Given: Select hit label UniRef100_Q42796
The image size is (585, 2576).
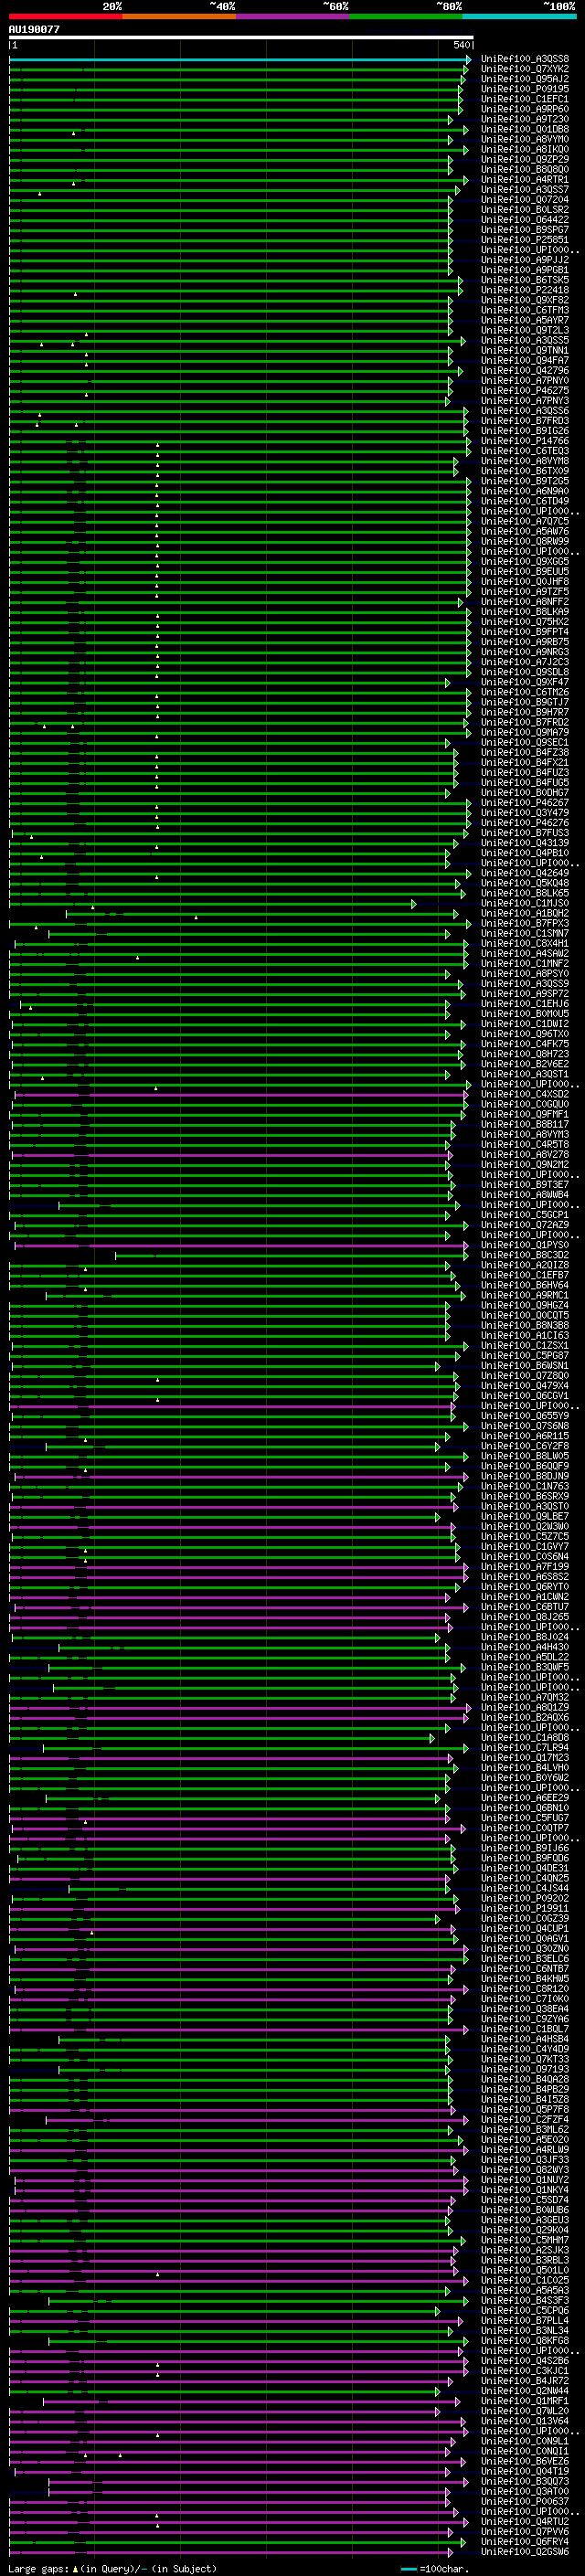Looking at the screenshot, I should [x=525, y=370].
